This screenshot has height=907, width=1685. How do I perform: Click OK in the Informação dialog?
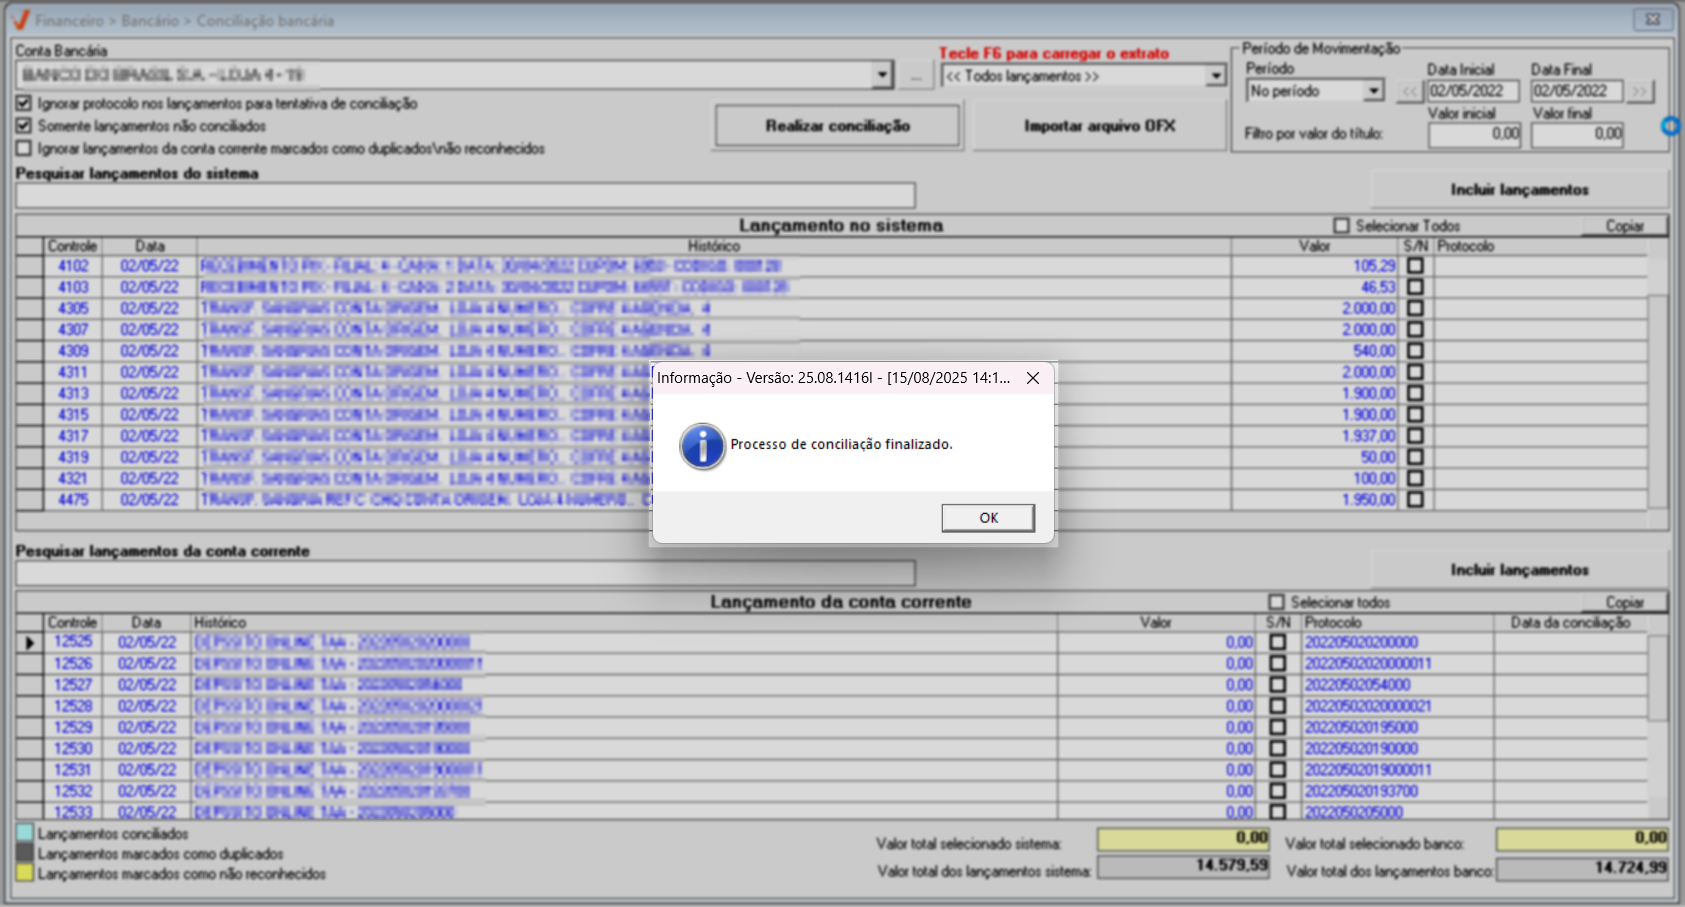pyautogui.click(x=988, y=517)
